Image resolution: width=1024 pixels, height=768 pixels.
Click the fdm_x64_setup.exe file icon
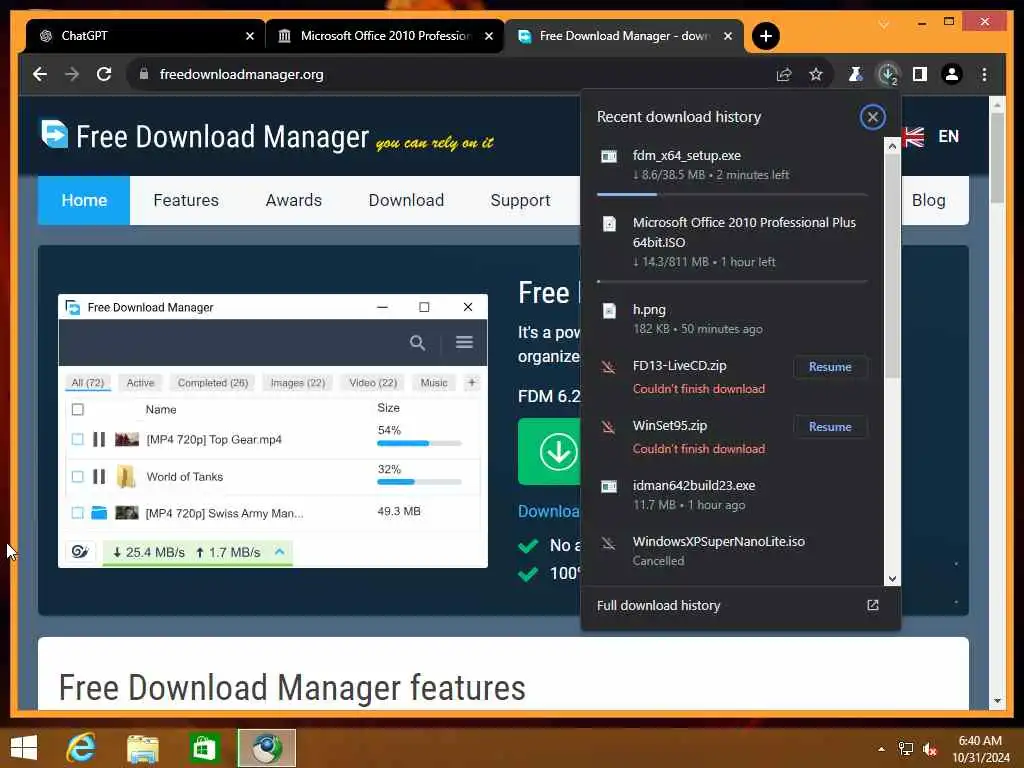[609, 157]
